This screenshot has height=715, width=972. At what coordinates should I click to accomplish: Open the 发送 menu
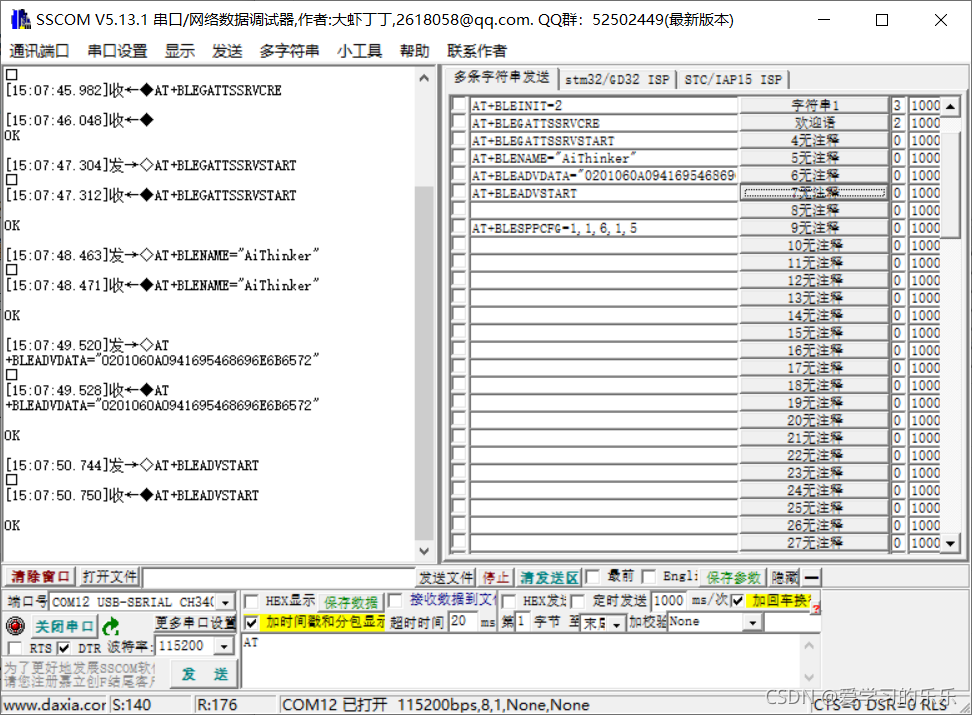227,51
